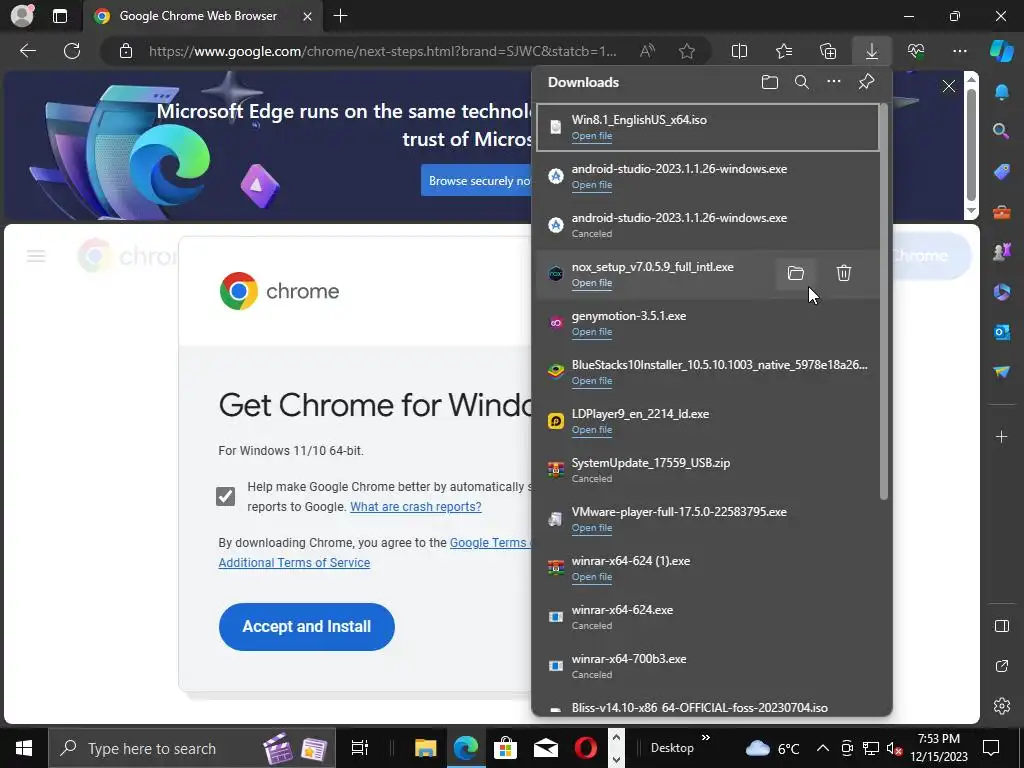Click Windows Start button

[24, 748]
